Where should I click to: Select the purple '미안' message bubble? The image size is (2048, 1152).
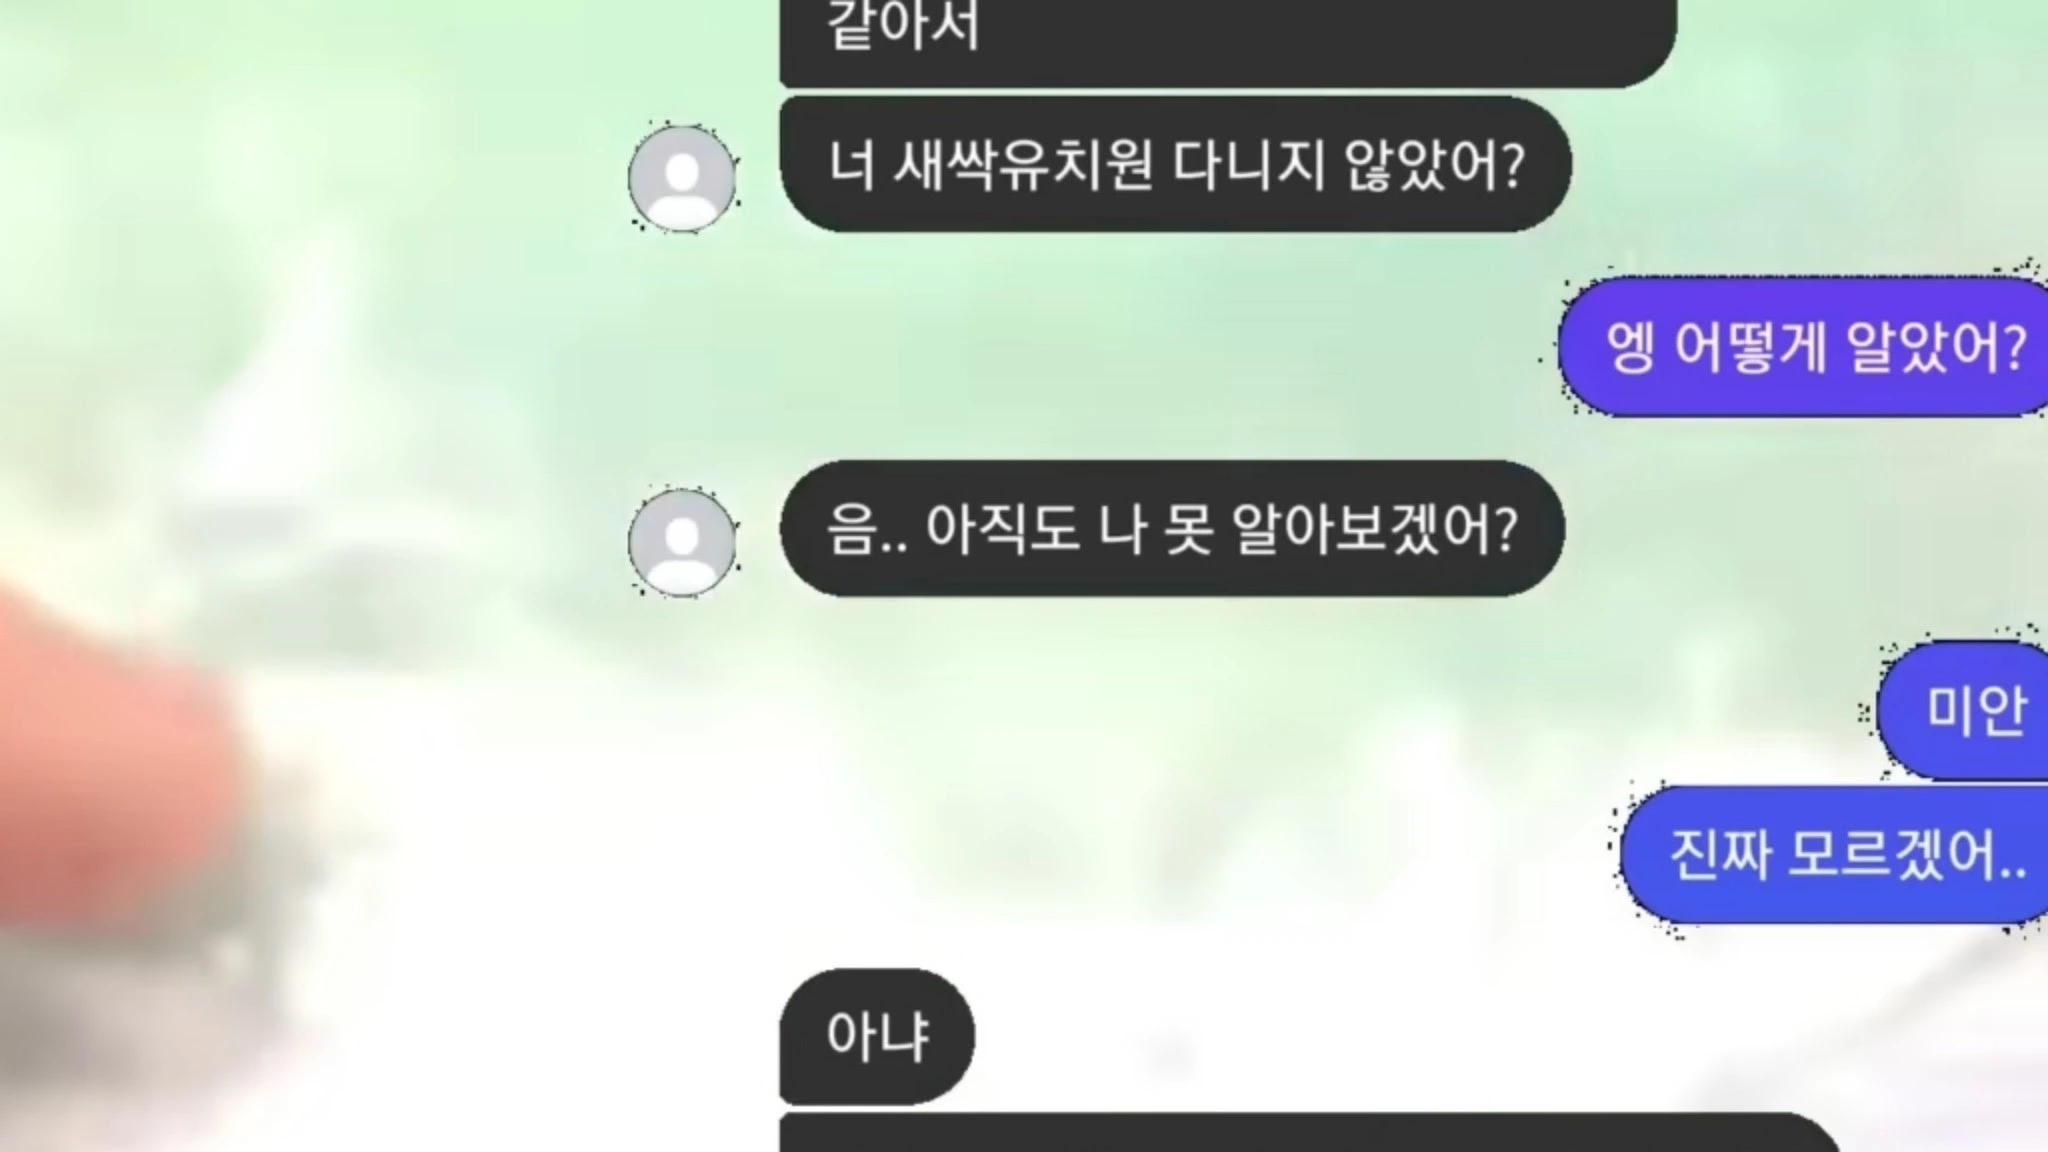1963,711
